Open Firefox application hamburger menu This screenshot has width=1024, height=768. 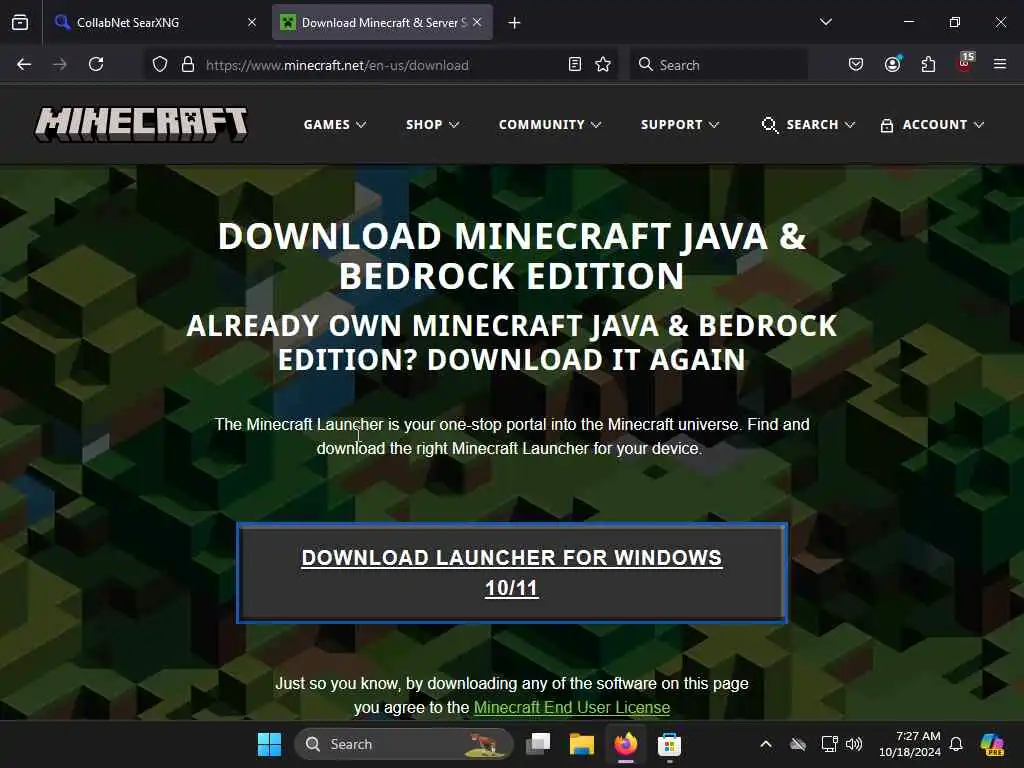coord(1000,64)
